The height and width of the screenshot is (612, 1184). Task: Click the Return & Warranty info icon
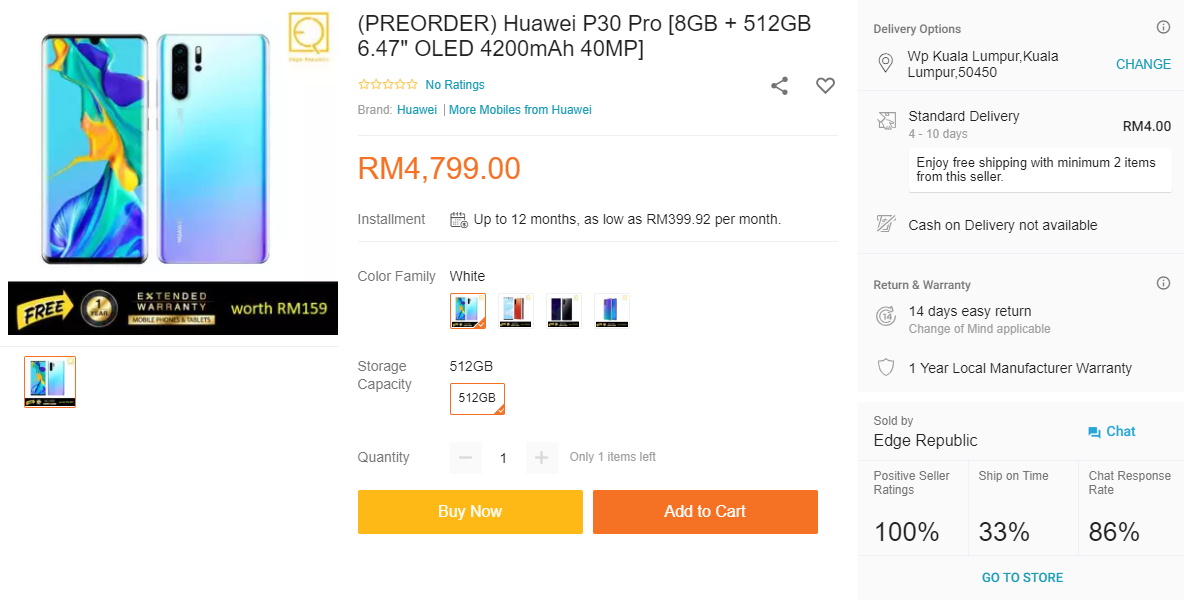click(x=1163, y=284)
